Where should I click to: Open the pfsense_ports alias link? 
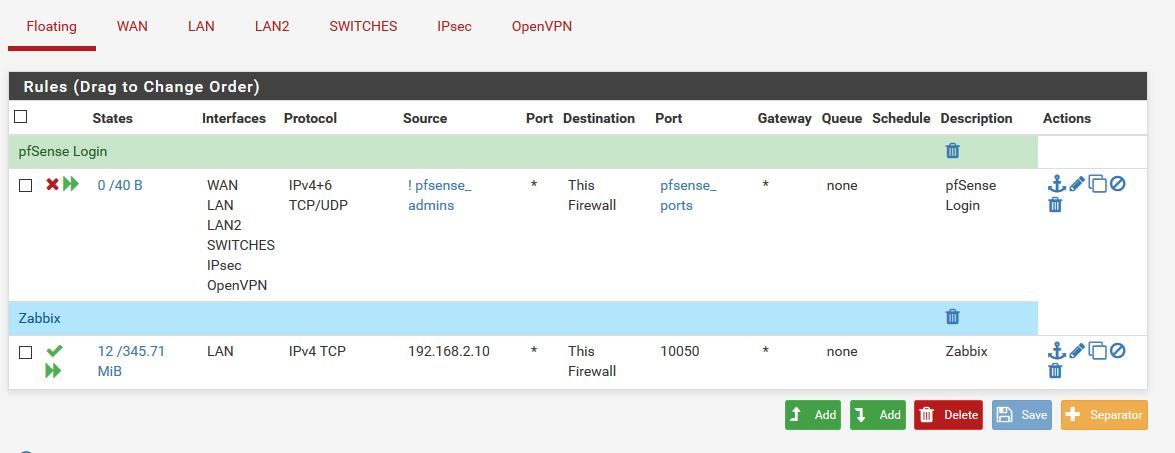[x=688, y=195]
